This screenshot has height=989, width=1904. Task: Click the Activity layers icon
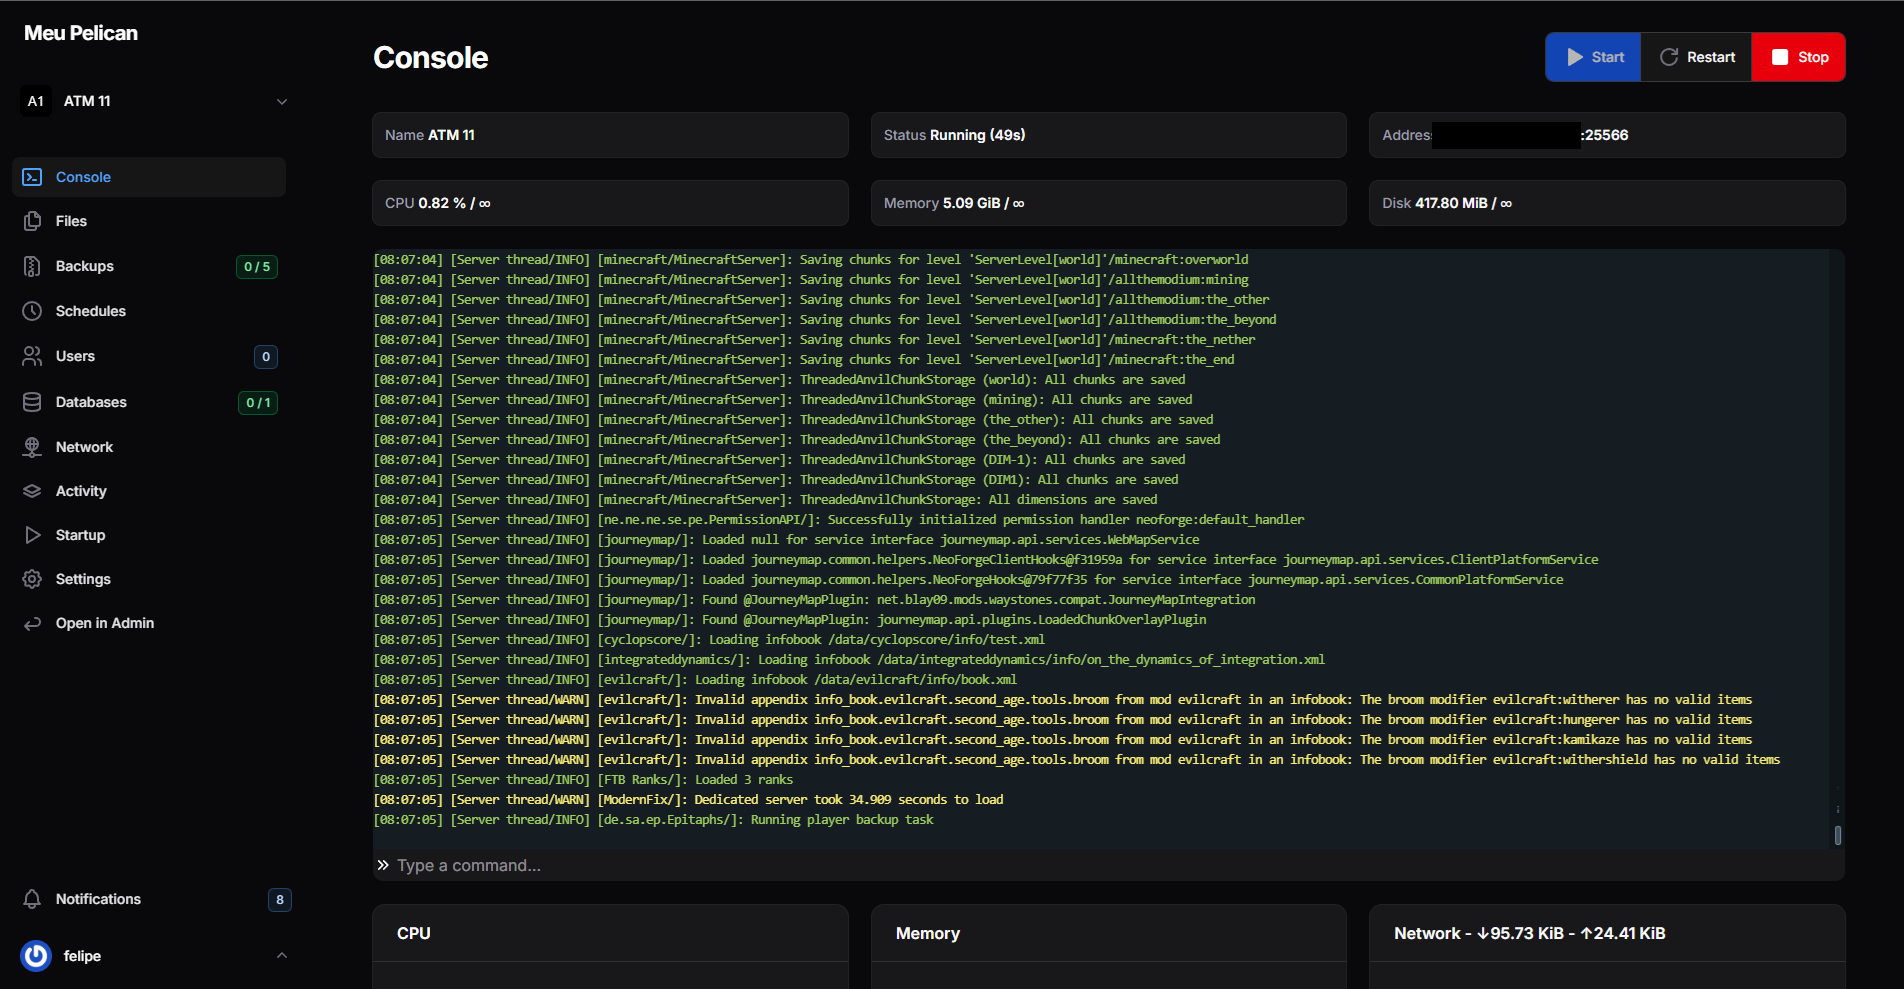pyautogui.click(x=32, y=491)
